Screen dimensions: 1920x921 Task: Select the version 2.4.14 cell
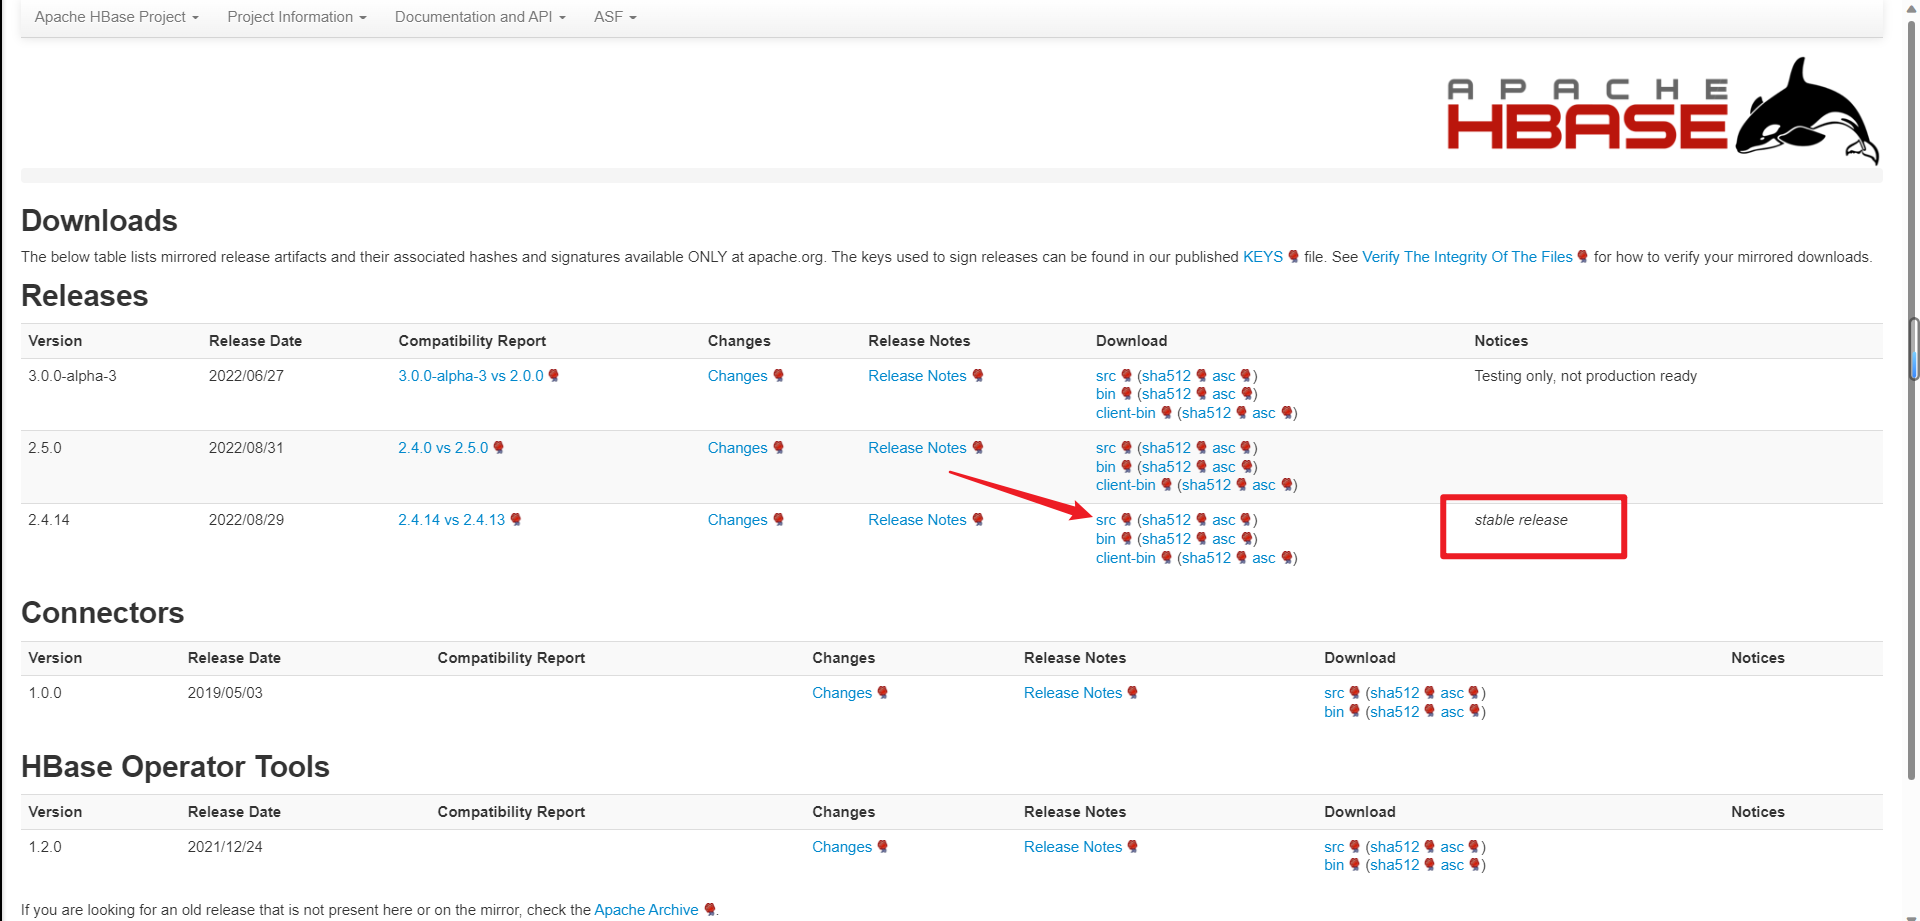click(49, 520)
